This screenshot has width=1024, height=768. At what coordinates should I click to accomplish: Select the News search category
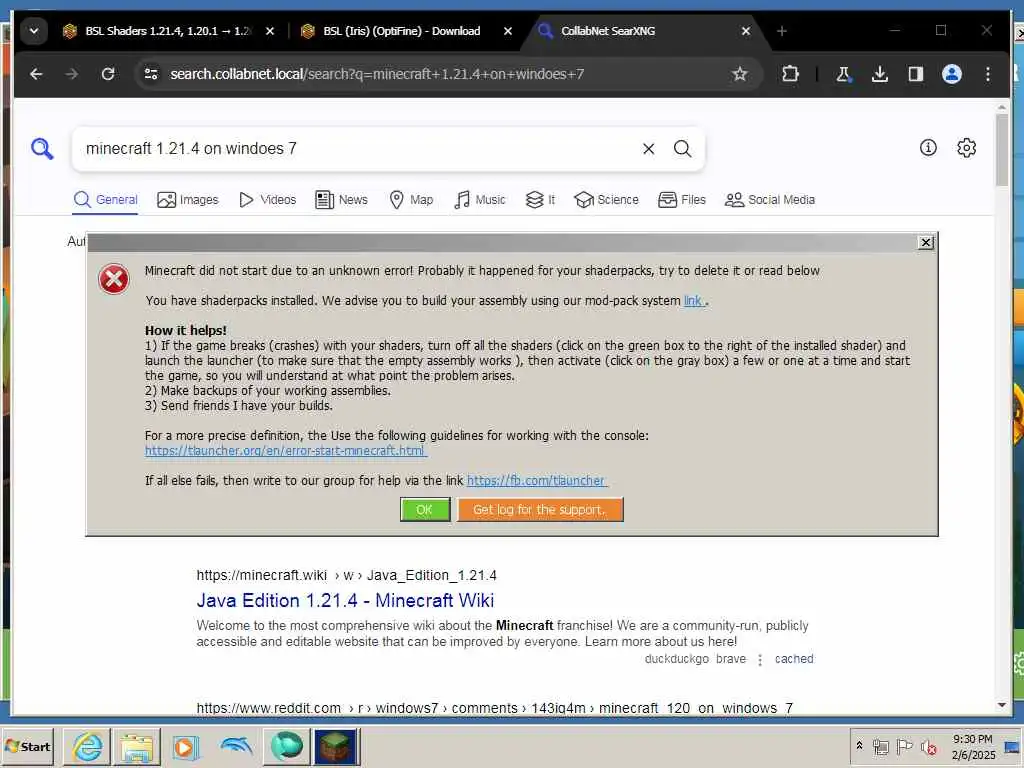point(342,200)
